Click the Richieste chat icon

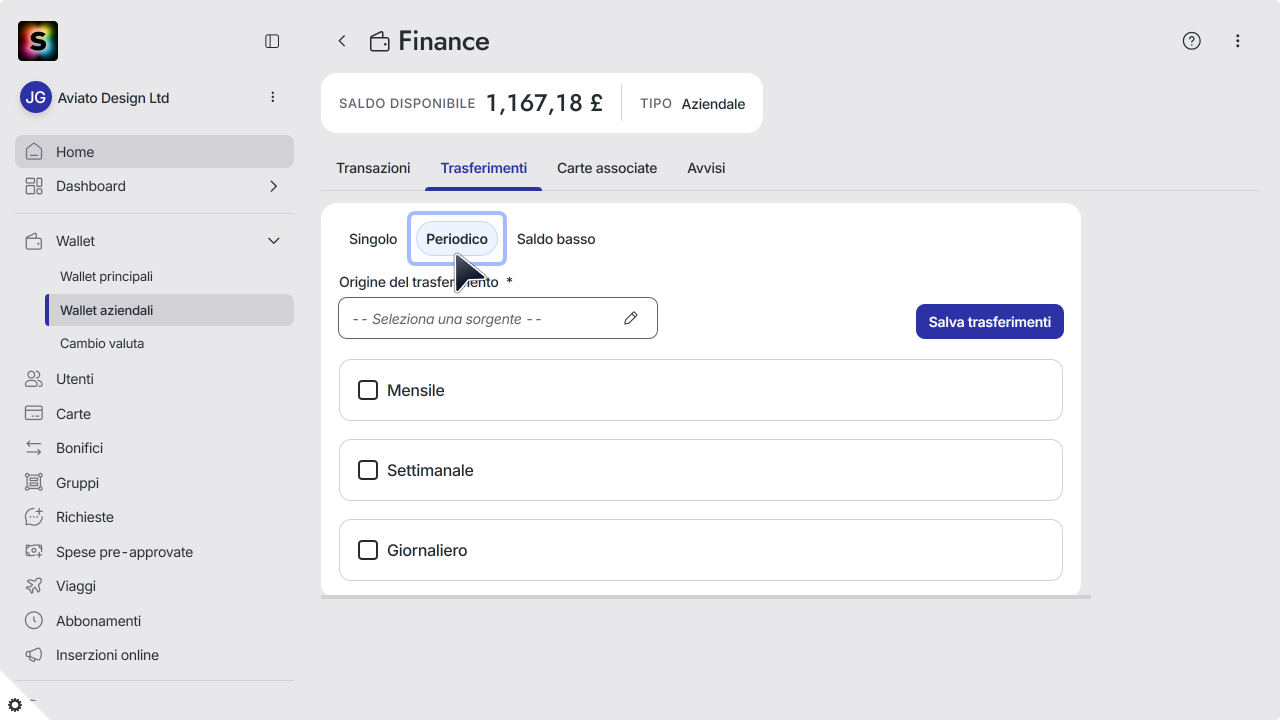[34, 517]
